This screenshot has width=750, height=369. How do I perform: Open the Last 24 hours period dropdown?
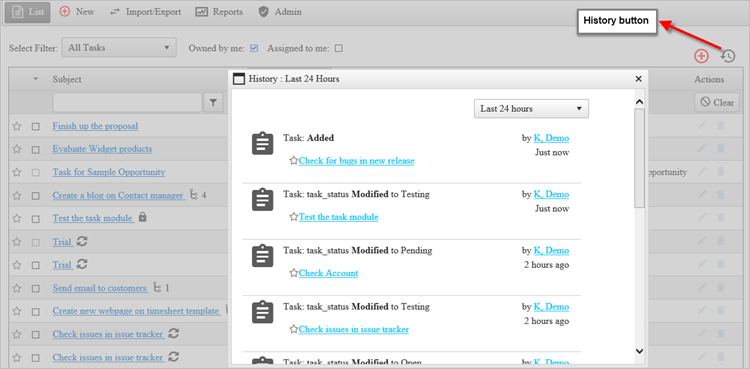coord(531,109)
